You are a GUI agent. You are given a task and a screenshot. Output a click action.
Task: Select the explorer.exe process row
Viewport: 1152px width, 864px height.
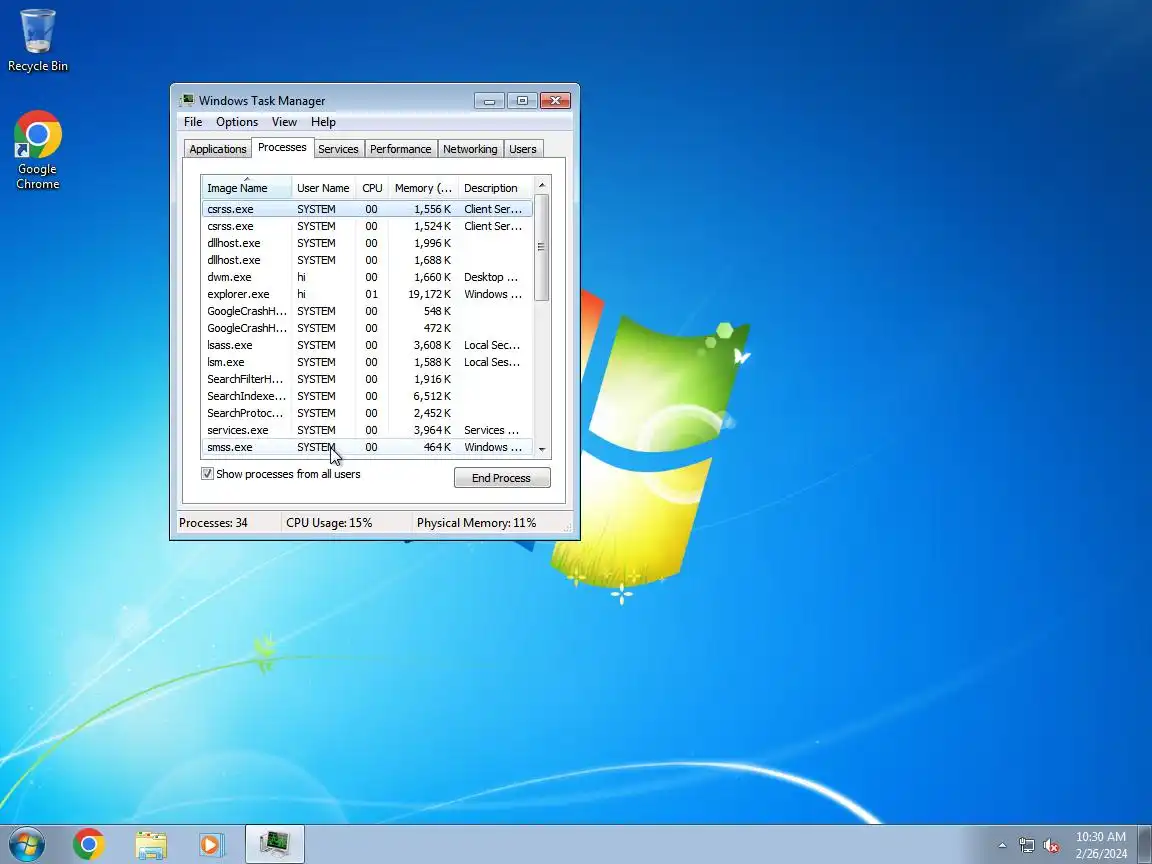[x=367, y=294]
